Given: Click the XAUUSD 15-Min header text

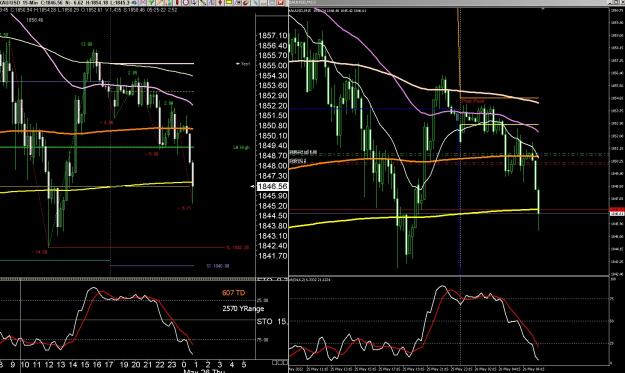Looking at the screenshot, I should point(19,2).
